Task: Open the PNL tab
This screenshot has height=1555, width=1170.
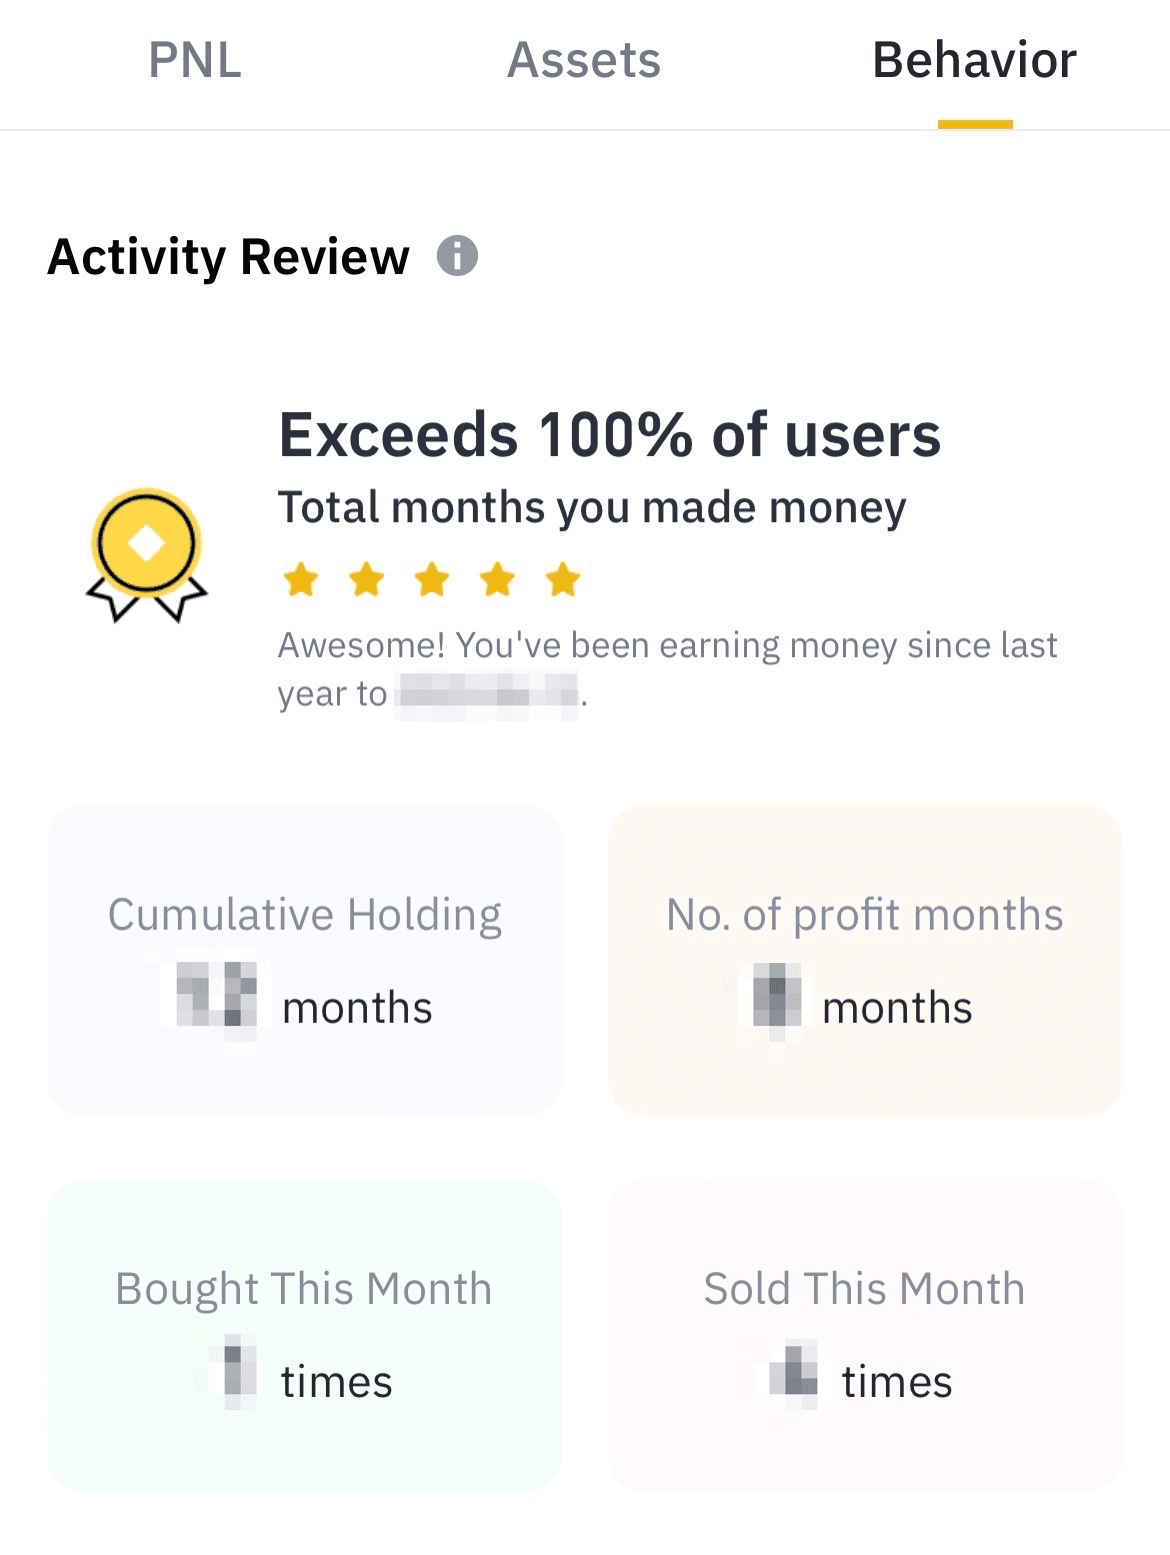Action: point(195,60)
